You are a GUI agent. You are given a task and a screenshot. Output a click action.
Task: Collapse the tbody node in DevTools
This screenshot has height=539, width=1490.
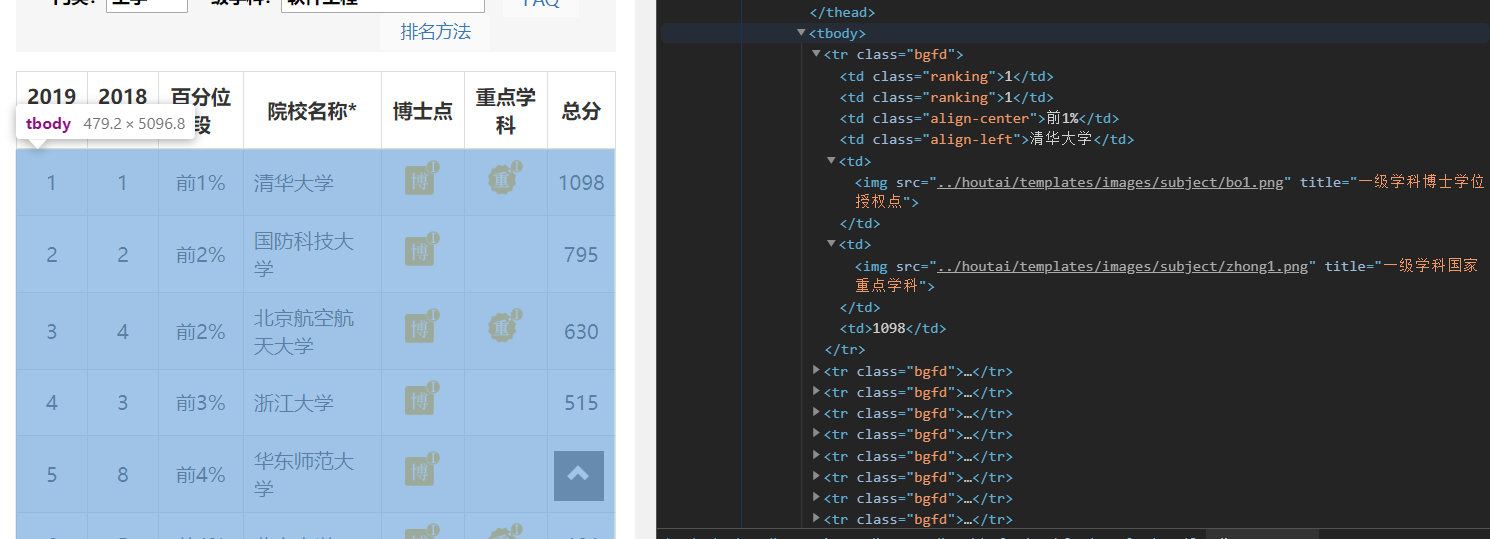(801, 33)
